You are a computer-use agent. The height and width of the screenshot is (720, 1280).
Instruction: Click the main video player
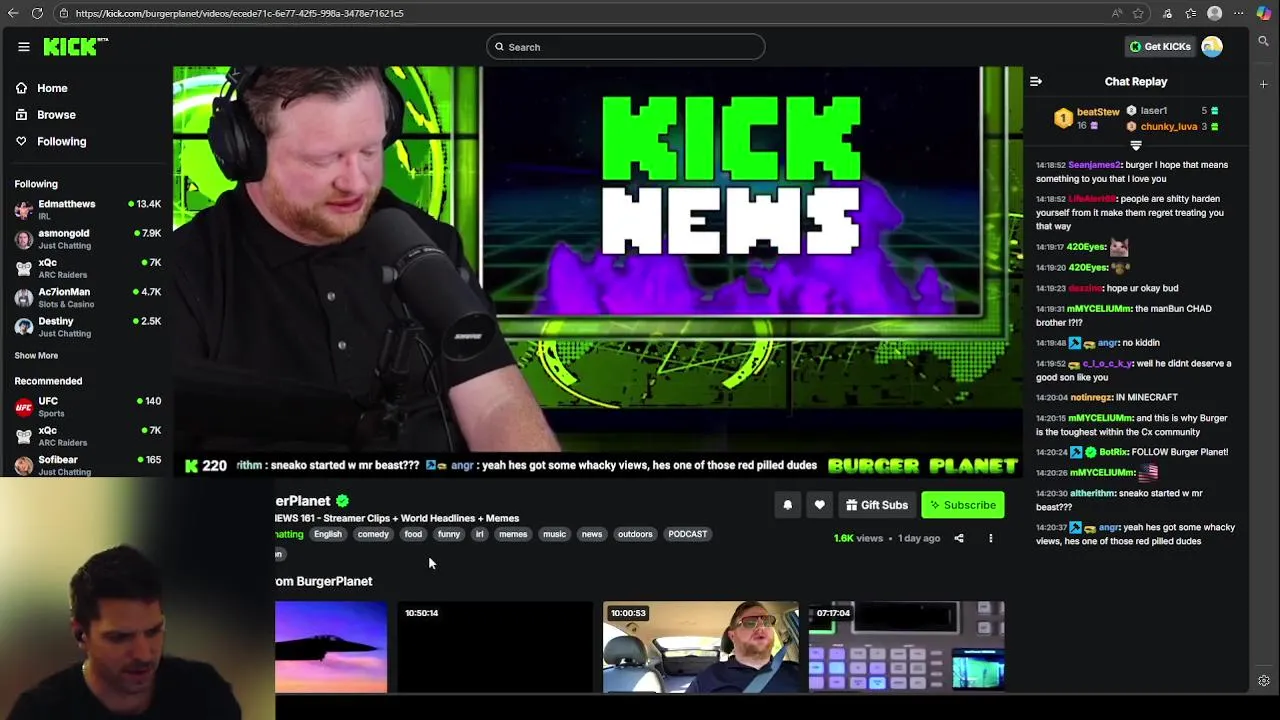[597, 271]
